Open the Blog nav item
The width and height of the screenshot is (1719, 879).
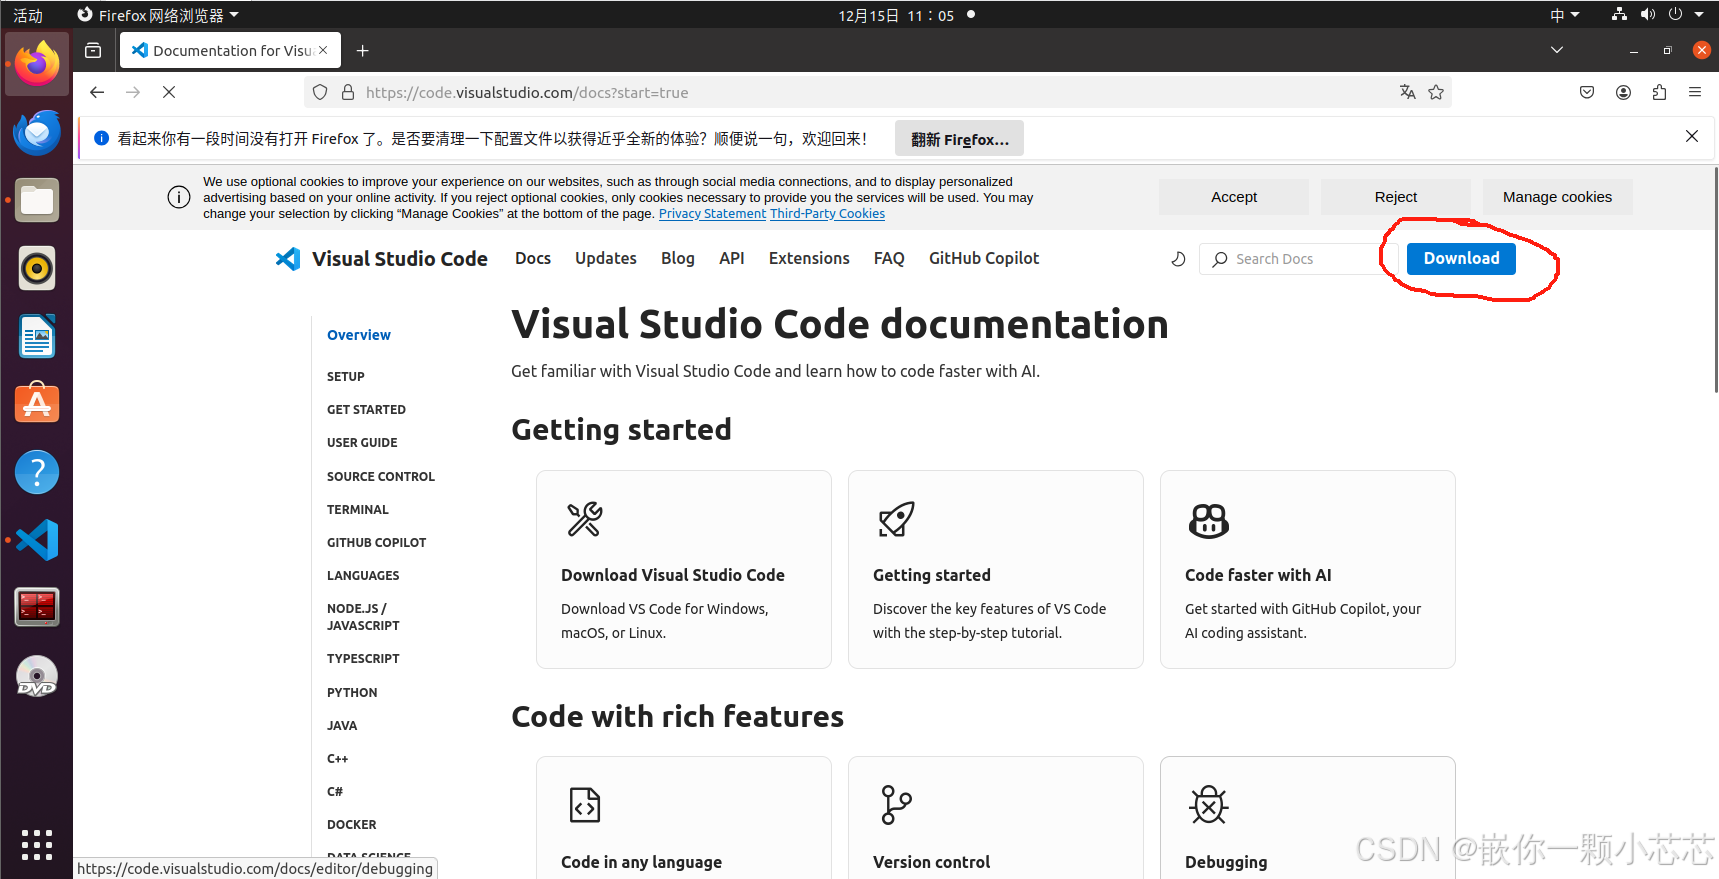pyautogui.click(x=678, y=258)
